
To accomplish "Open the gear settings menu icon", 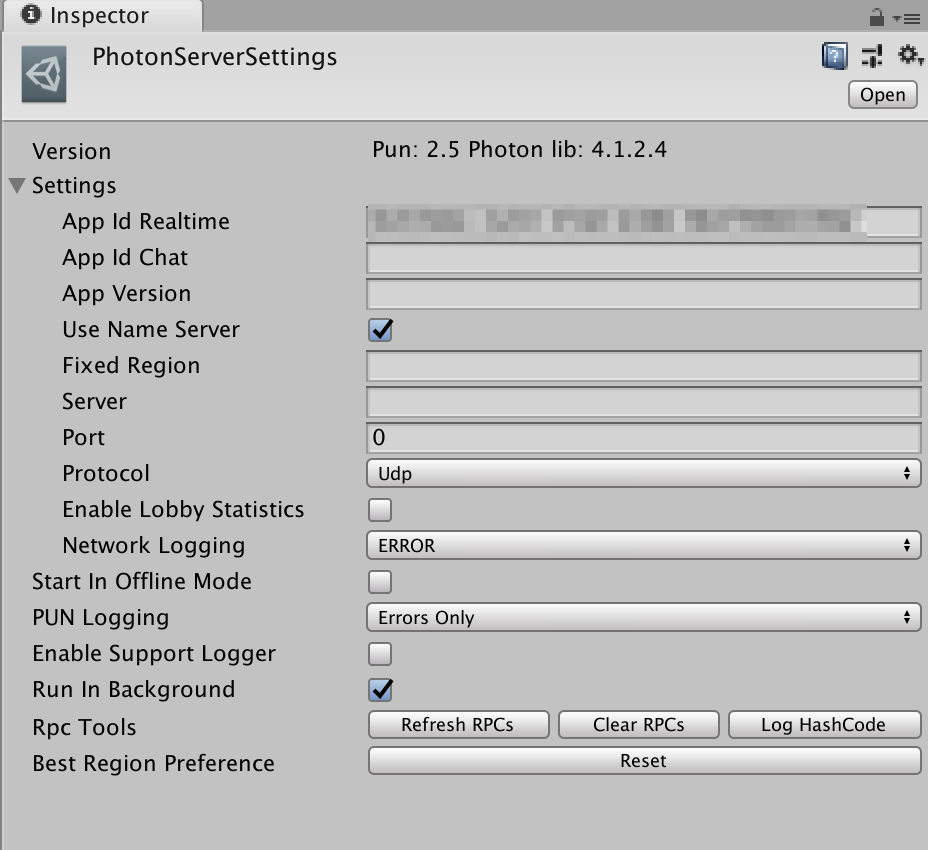I will (909, 56).
